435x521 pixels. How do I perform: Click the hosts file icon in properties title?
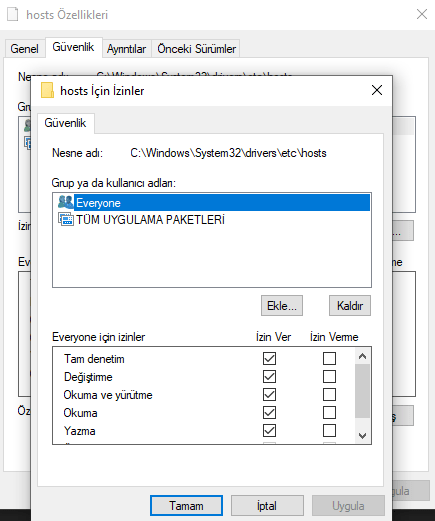click(x=13, y=14)
